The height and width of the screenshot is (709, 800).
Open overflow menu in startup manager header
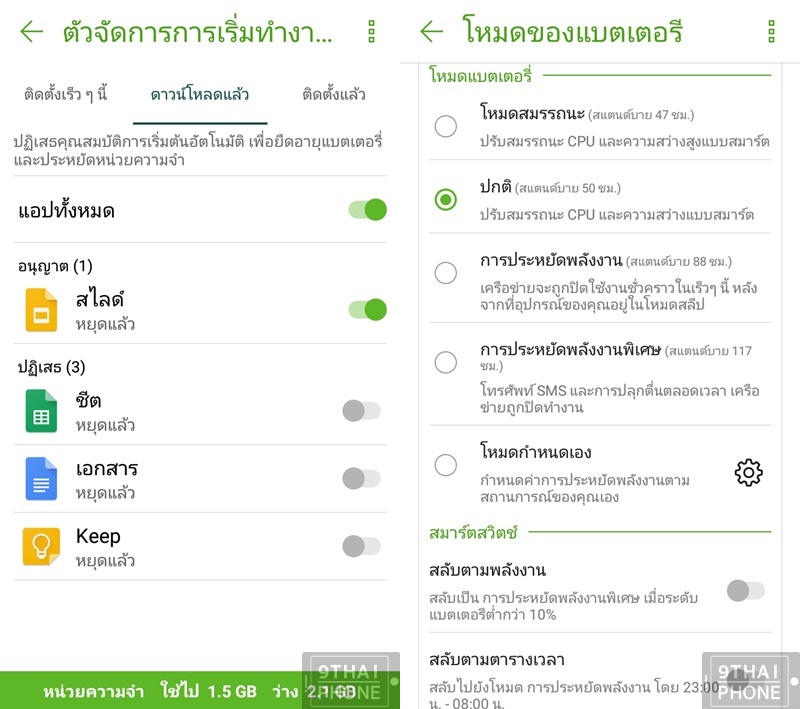point(371,32)
